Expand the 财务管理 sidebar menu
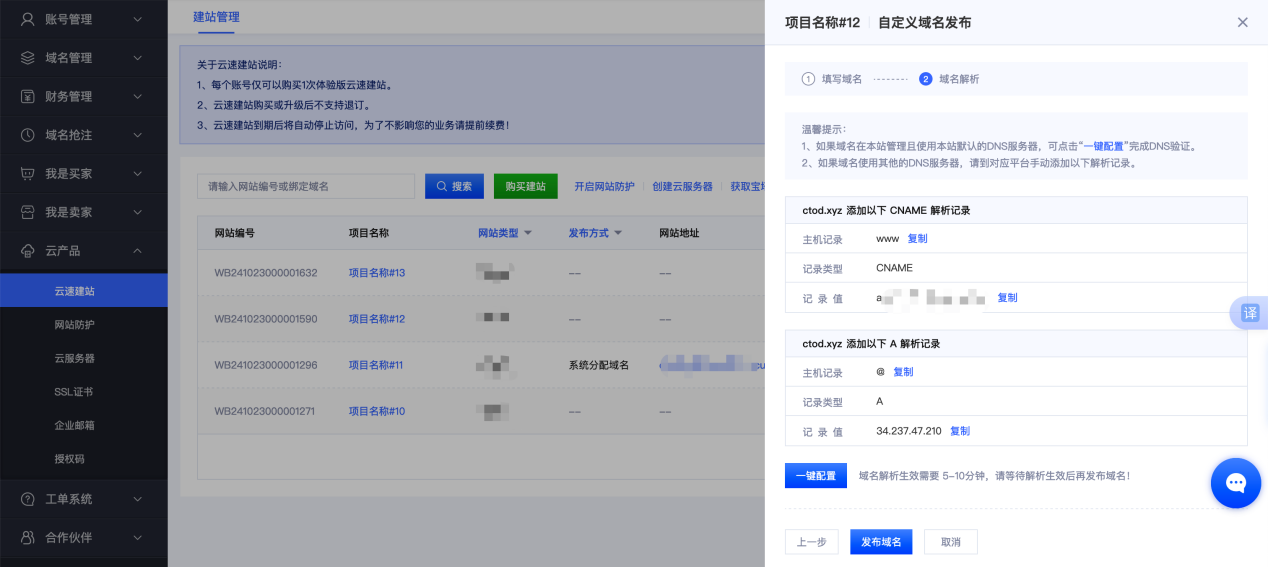Screen dimensions: 1268x567 point(83,96)
